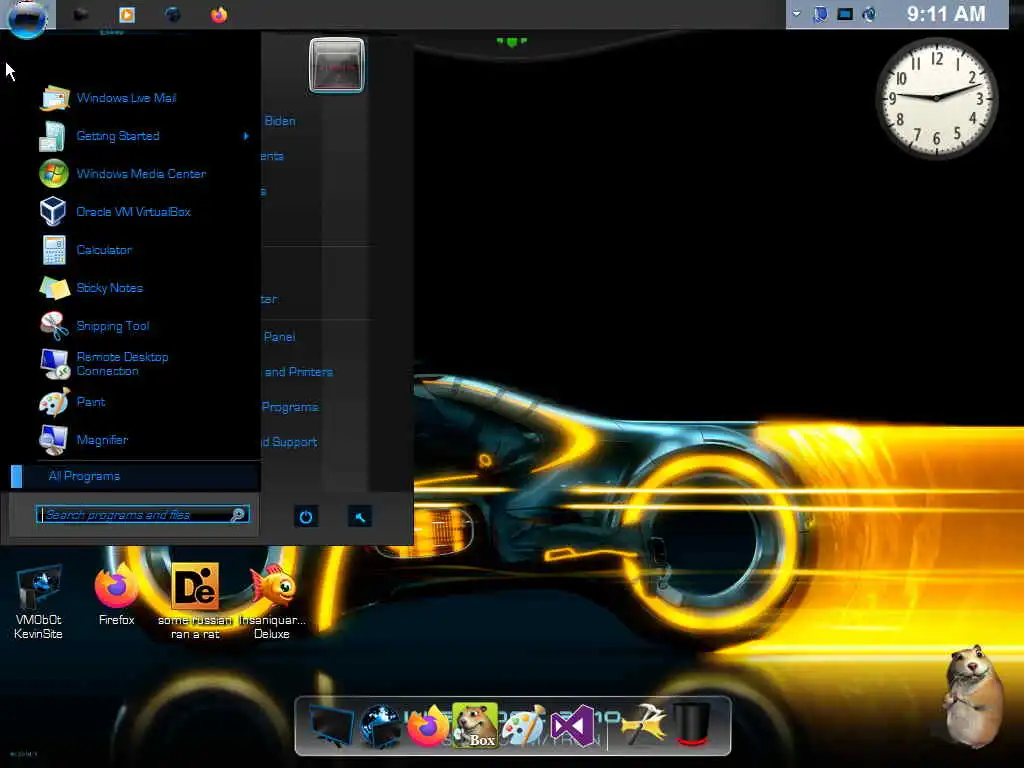This screenshot has width=1024, height=768.
Task: Open Control Panel link in Start menu
Action: (x=279, y=337)
